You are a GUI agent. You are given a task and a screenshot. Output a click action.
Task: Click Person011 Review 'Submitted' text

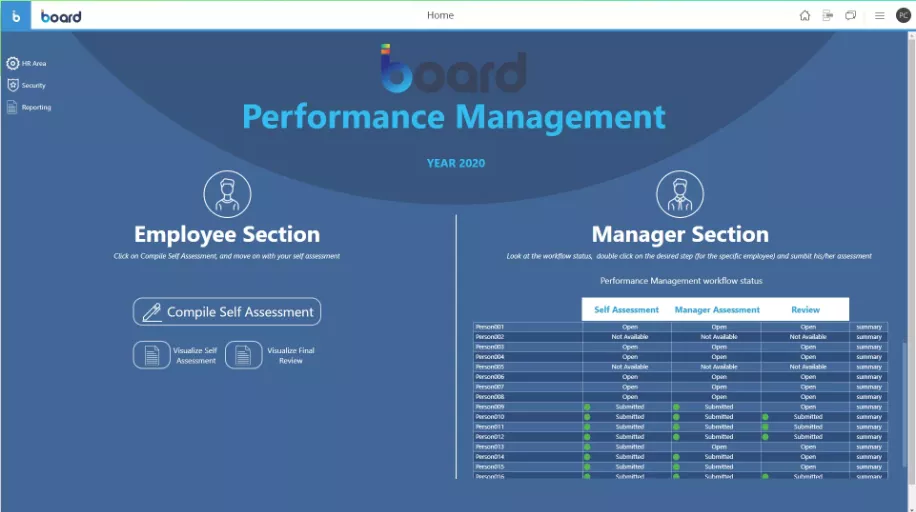(x=808, y=427)
